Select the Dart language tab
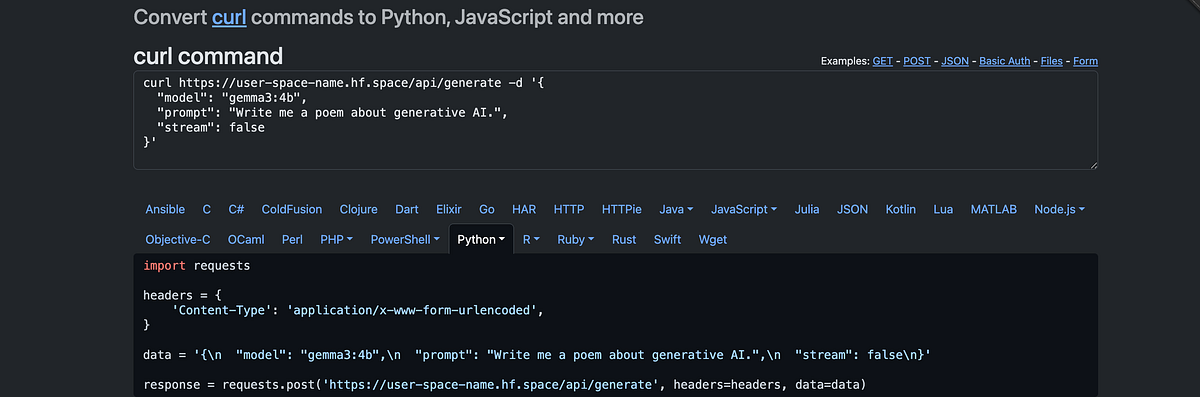This screenshot has height=397, width=1200. (x=407, y=209)
